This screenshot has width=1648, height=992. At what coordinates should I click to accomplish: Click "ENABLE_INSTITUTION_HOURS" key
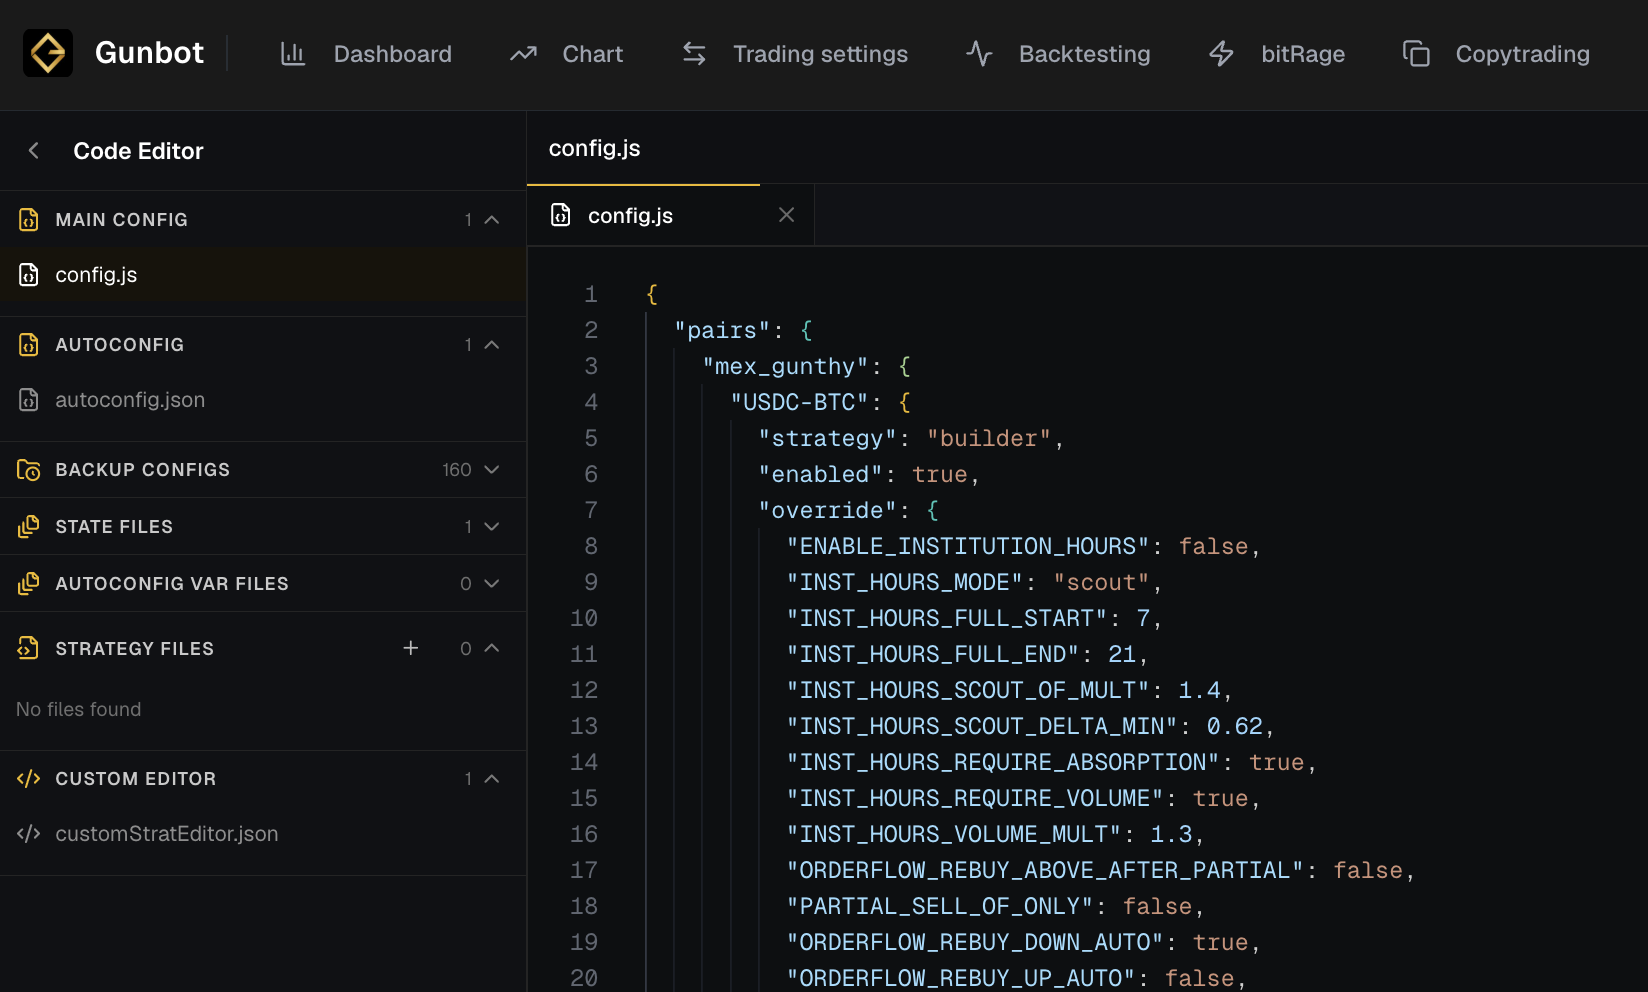(x=968, y=546)
